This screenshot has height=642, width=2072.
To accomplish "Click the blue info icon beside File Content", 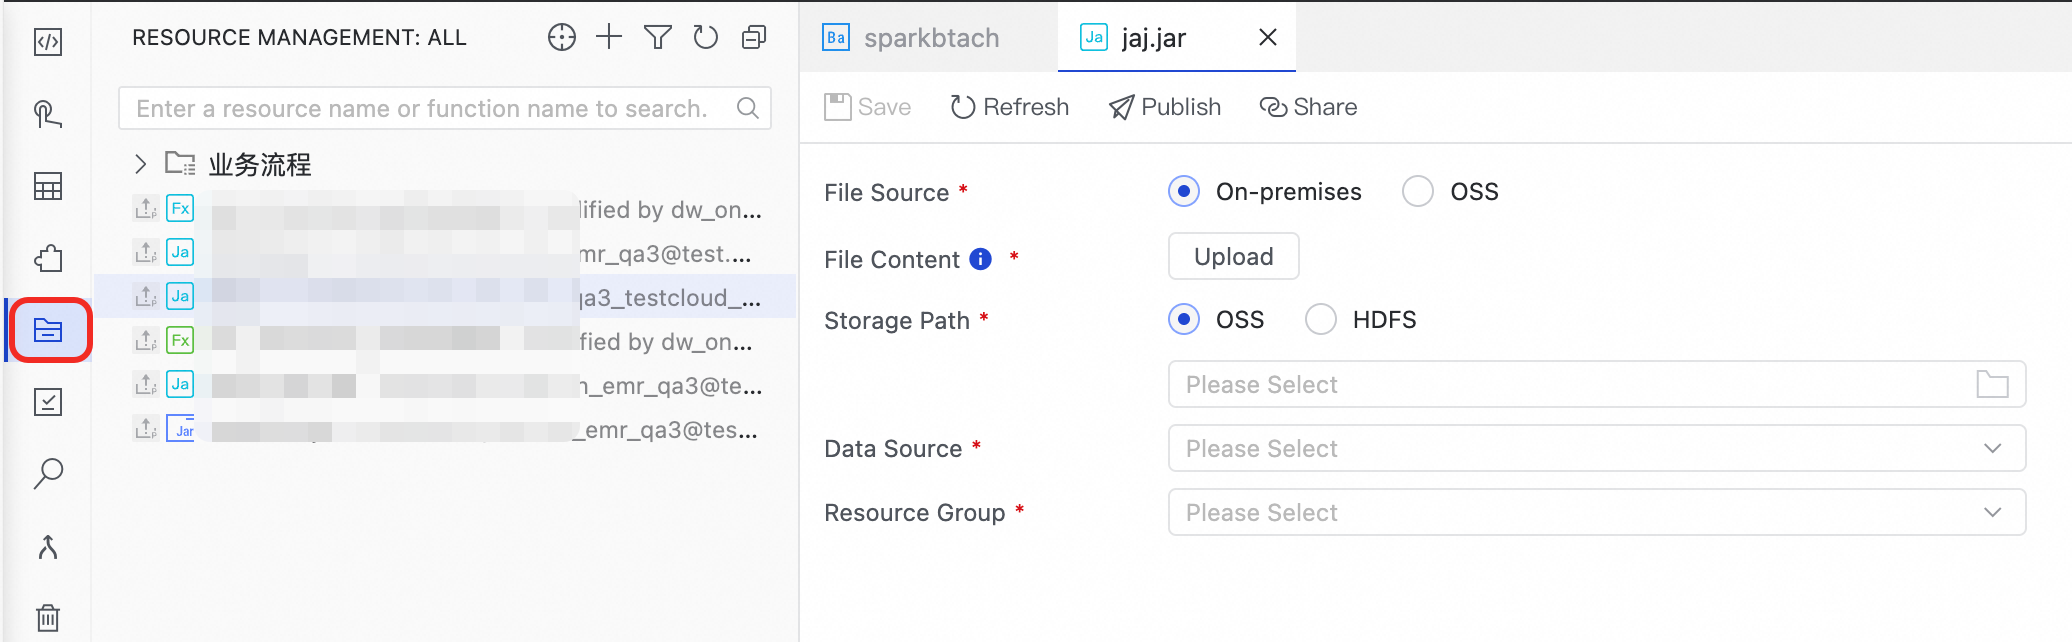I will 981,259.
